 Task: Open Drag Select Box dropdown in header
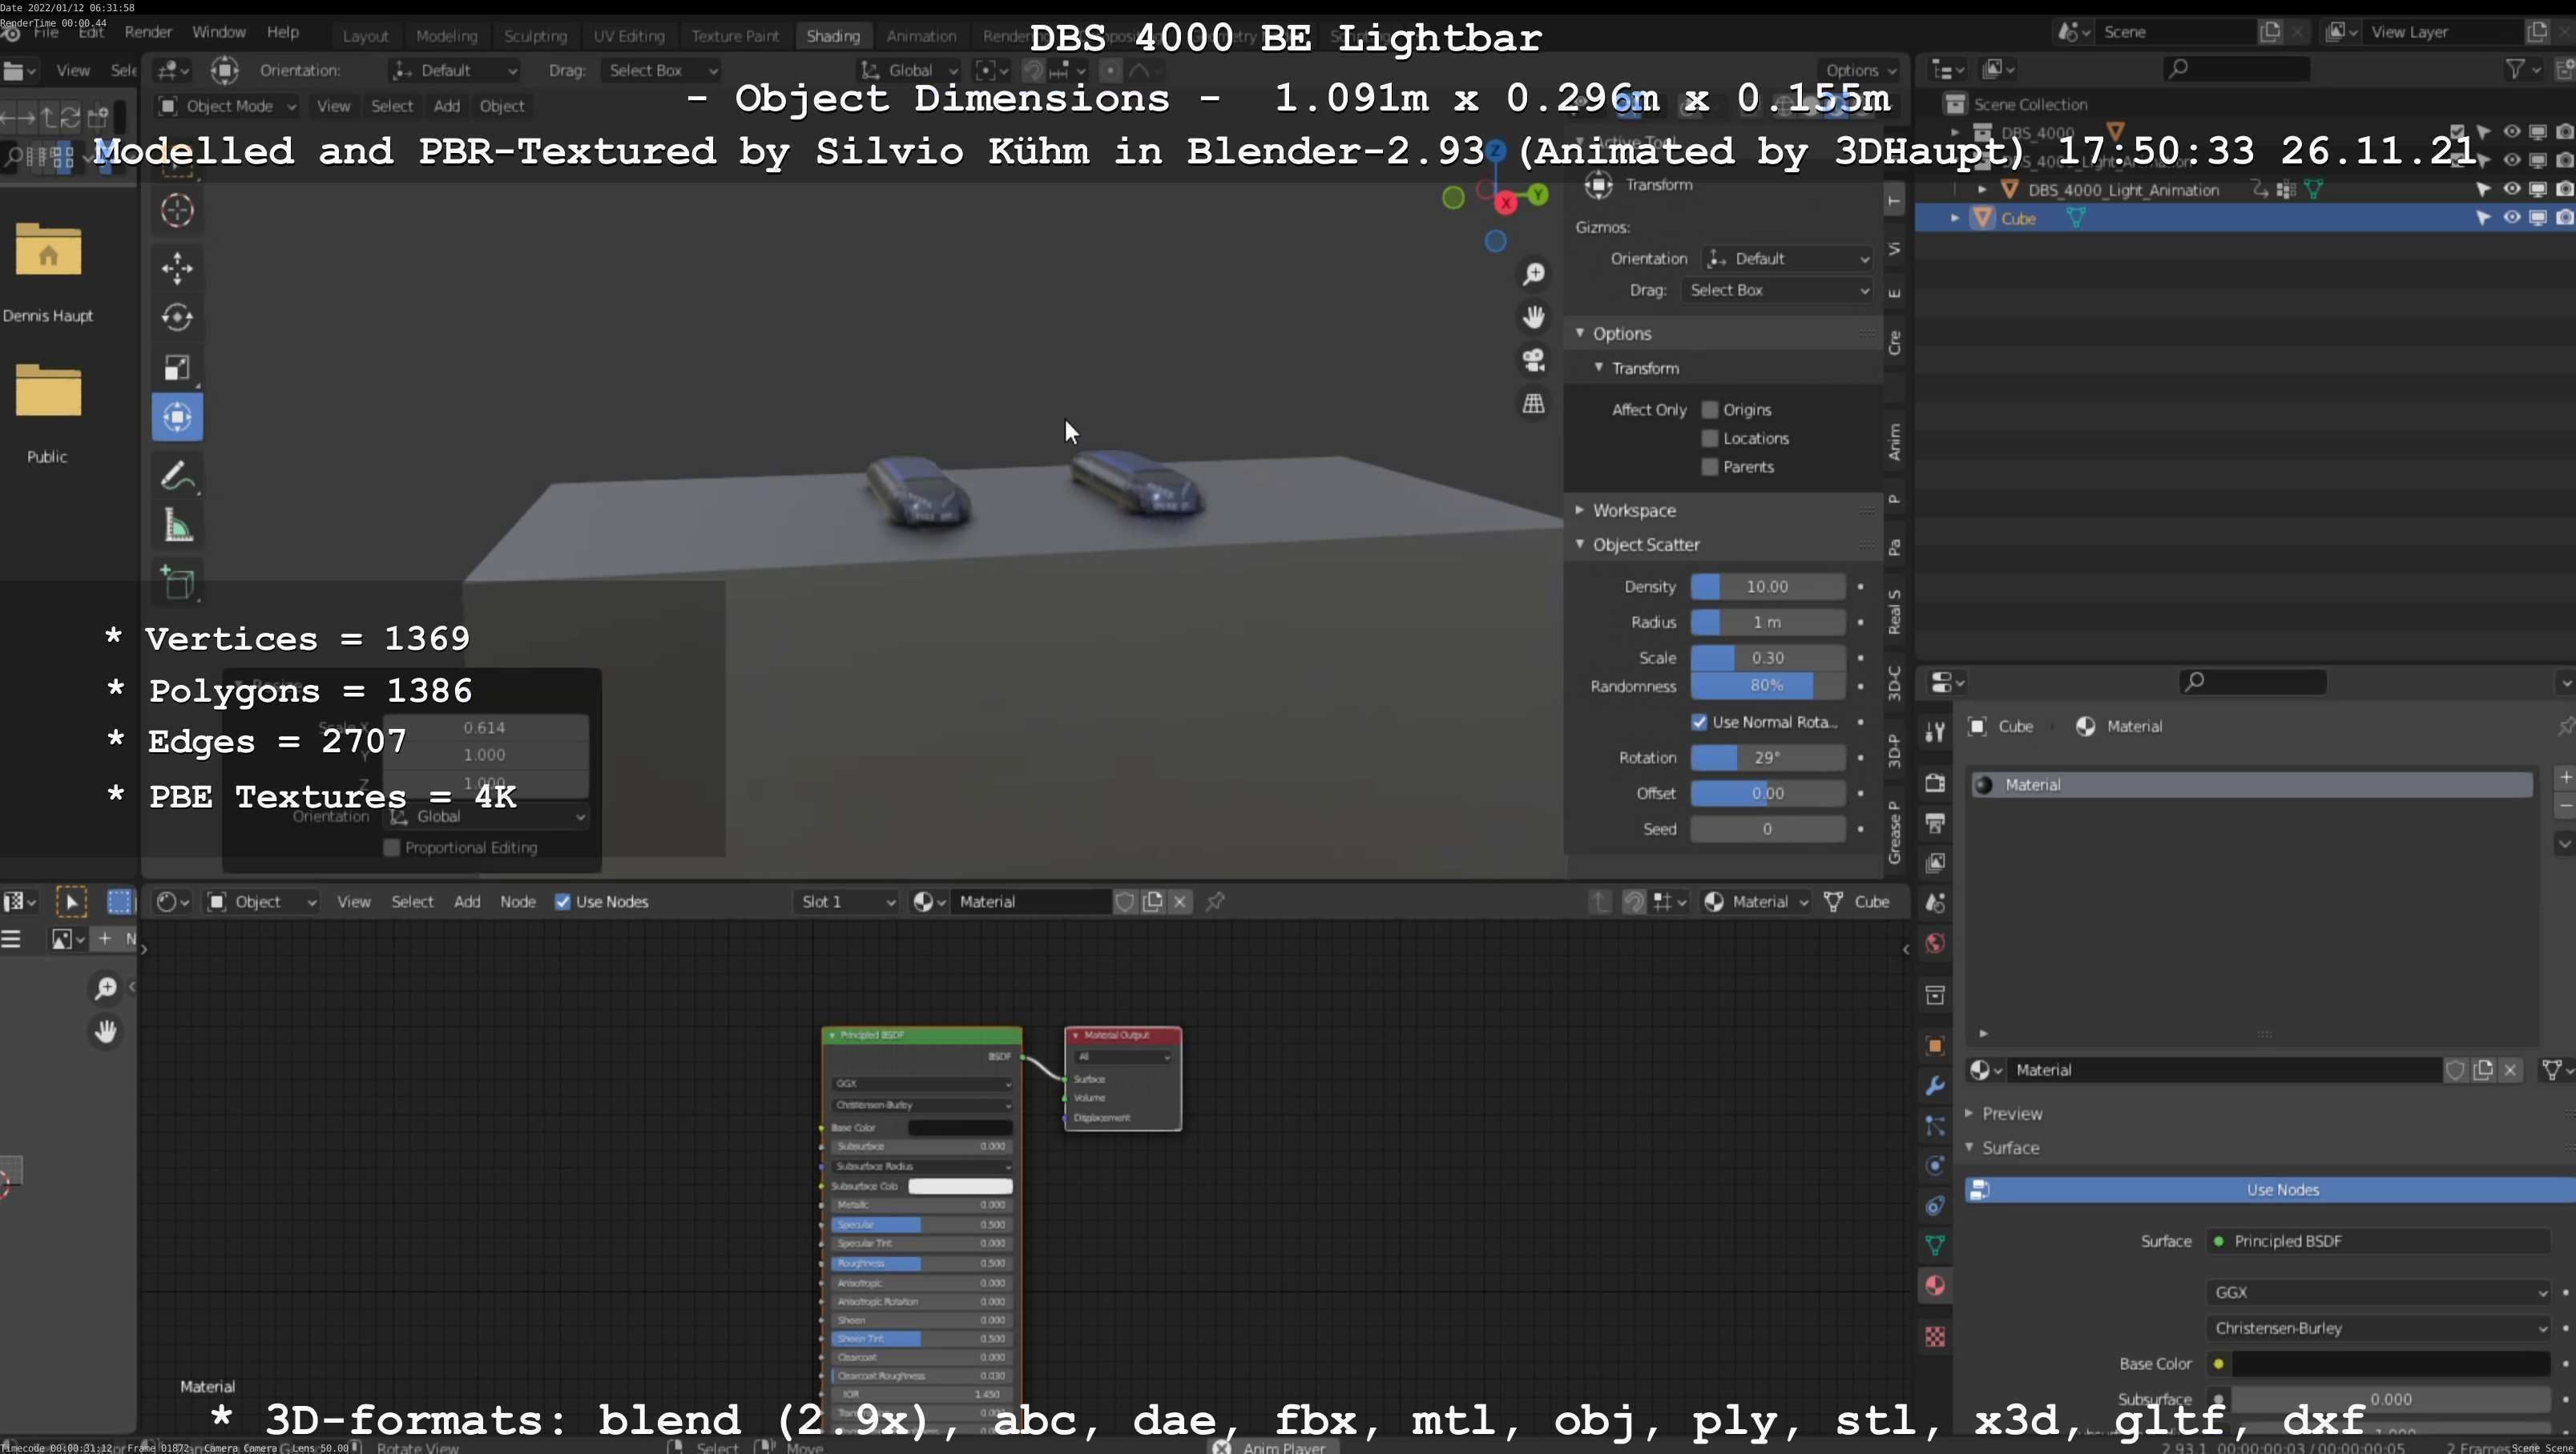click(661, 70)
